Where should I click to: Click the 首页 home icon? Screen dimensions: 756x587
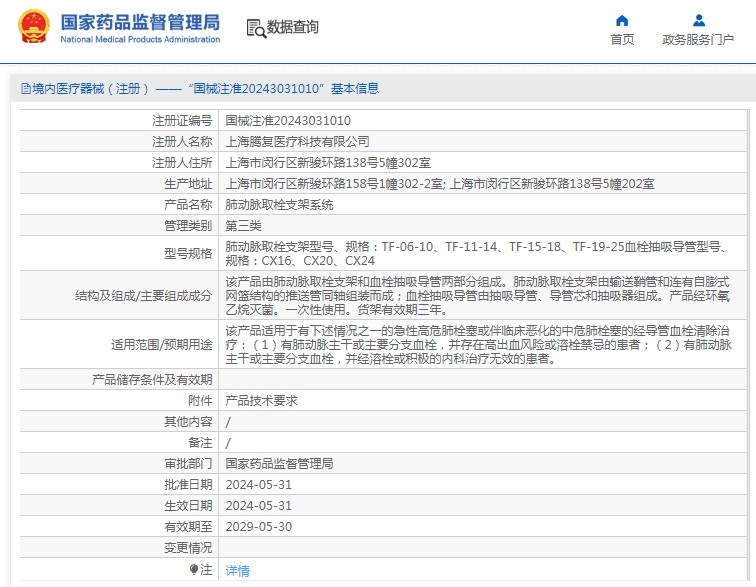pyautogui.click(x=622, y=21)
